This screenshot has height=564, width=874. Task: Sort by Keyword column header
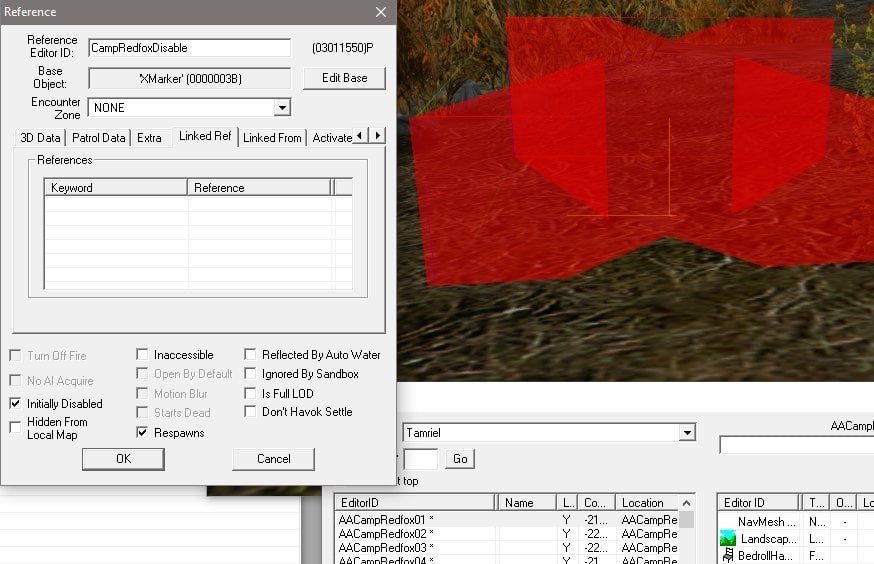pos(116,188)
